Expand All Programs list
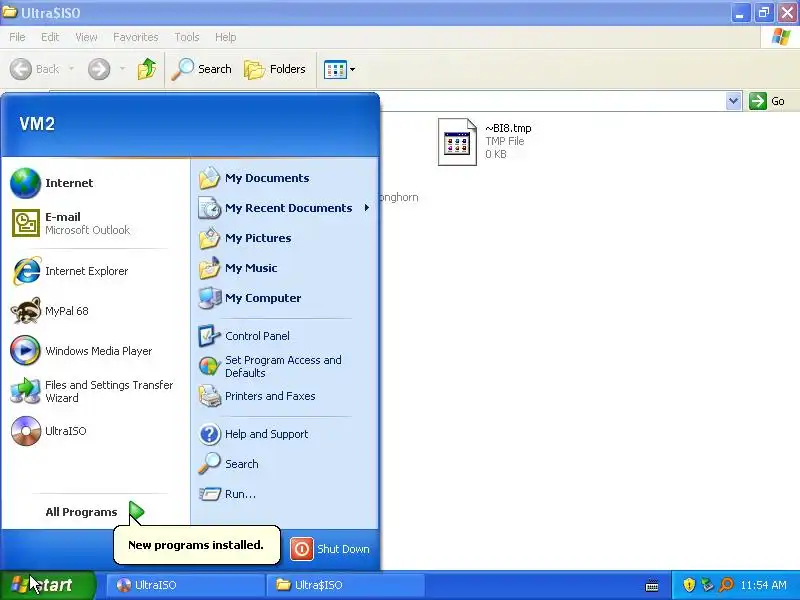Viewport: 800px width, 600px height. (94, 512)
